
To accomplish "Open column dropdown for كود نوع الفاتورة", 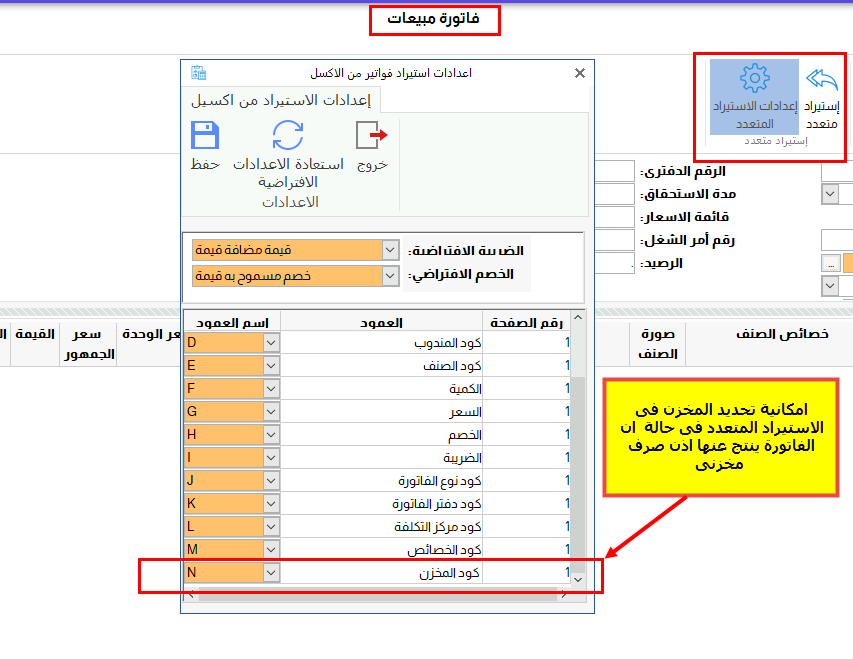I will click(x=271, y=481).
